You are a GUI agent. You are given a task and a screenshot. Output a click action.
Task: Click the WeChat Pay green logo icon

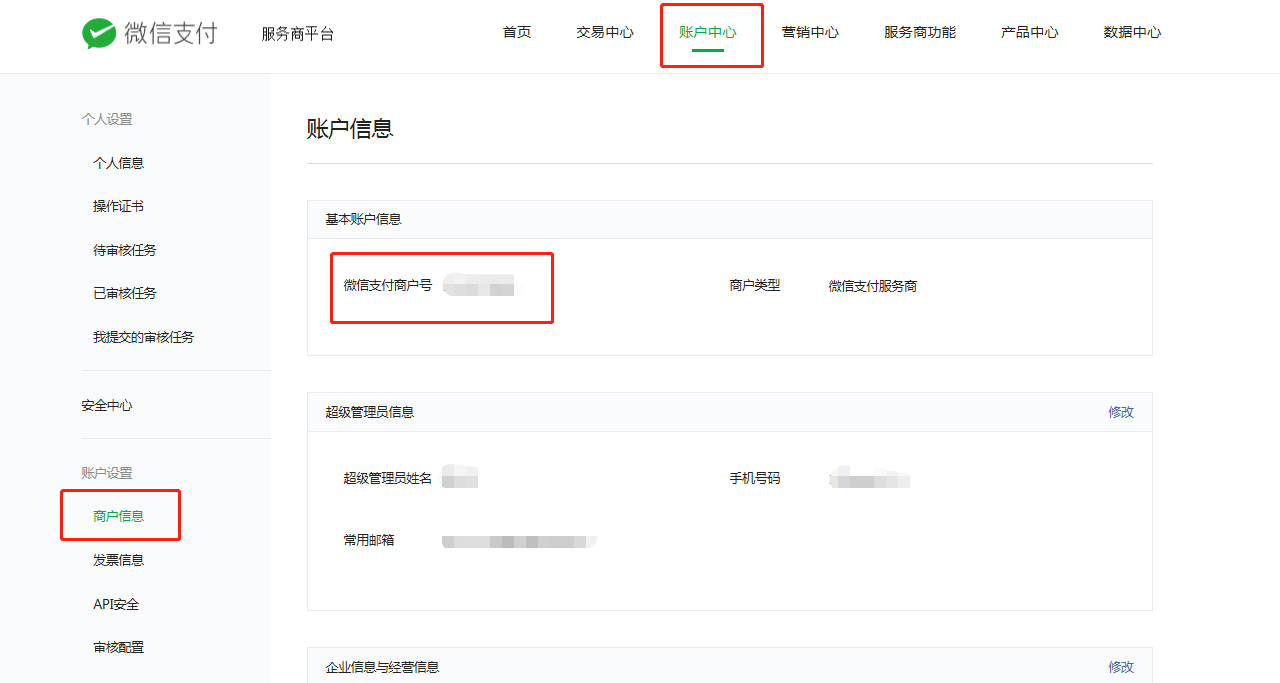[99, 33]
